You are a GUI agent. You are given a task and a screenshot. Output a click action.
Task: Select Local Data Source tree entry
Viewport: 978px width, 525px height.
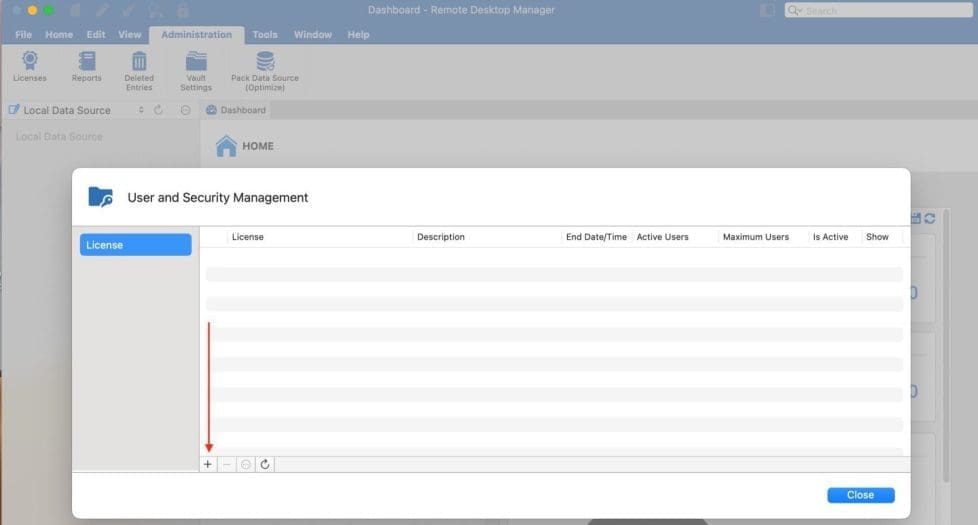pyautogui.click(x=59, y=137)
